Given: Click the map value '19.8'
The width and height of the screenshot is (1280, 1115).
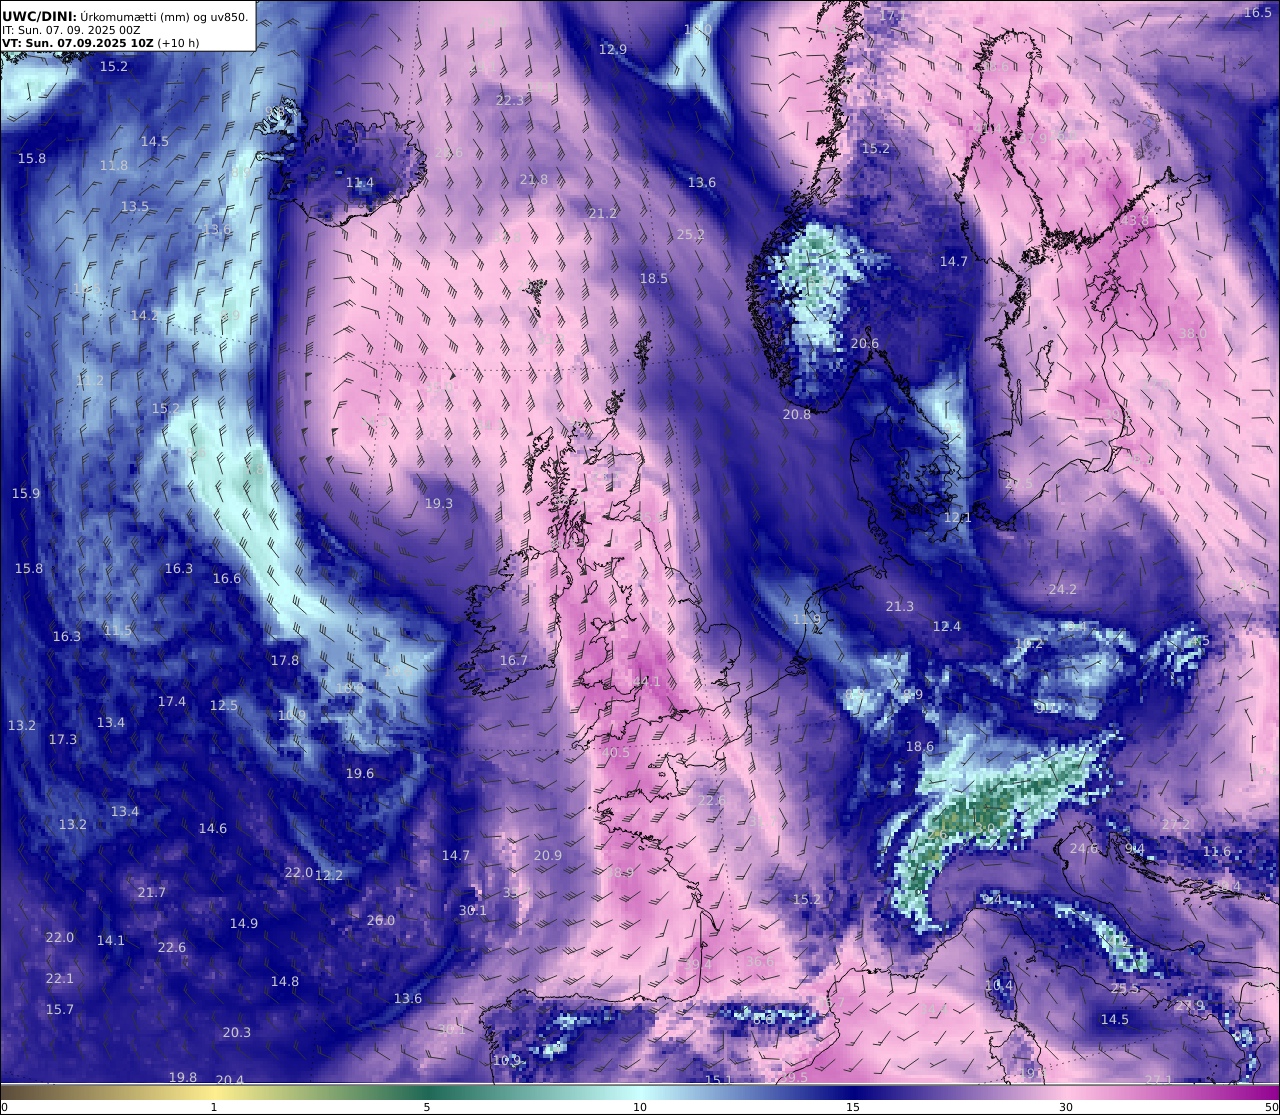Looking at the screenshot, I should pyautogui.click(x=183, y=1077).
